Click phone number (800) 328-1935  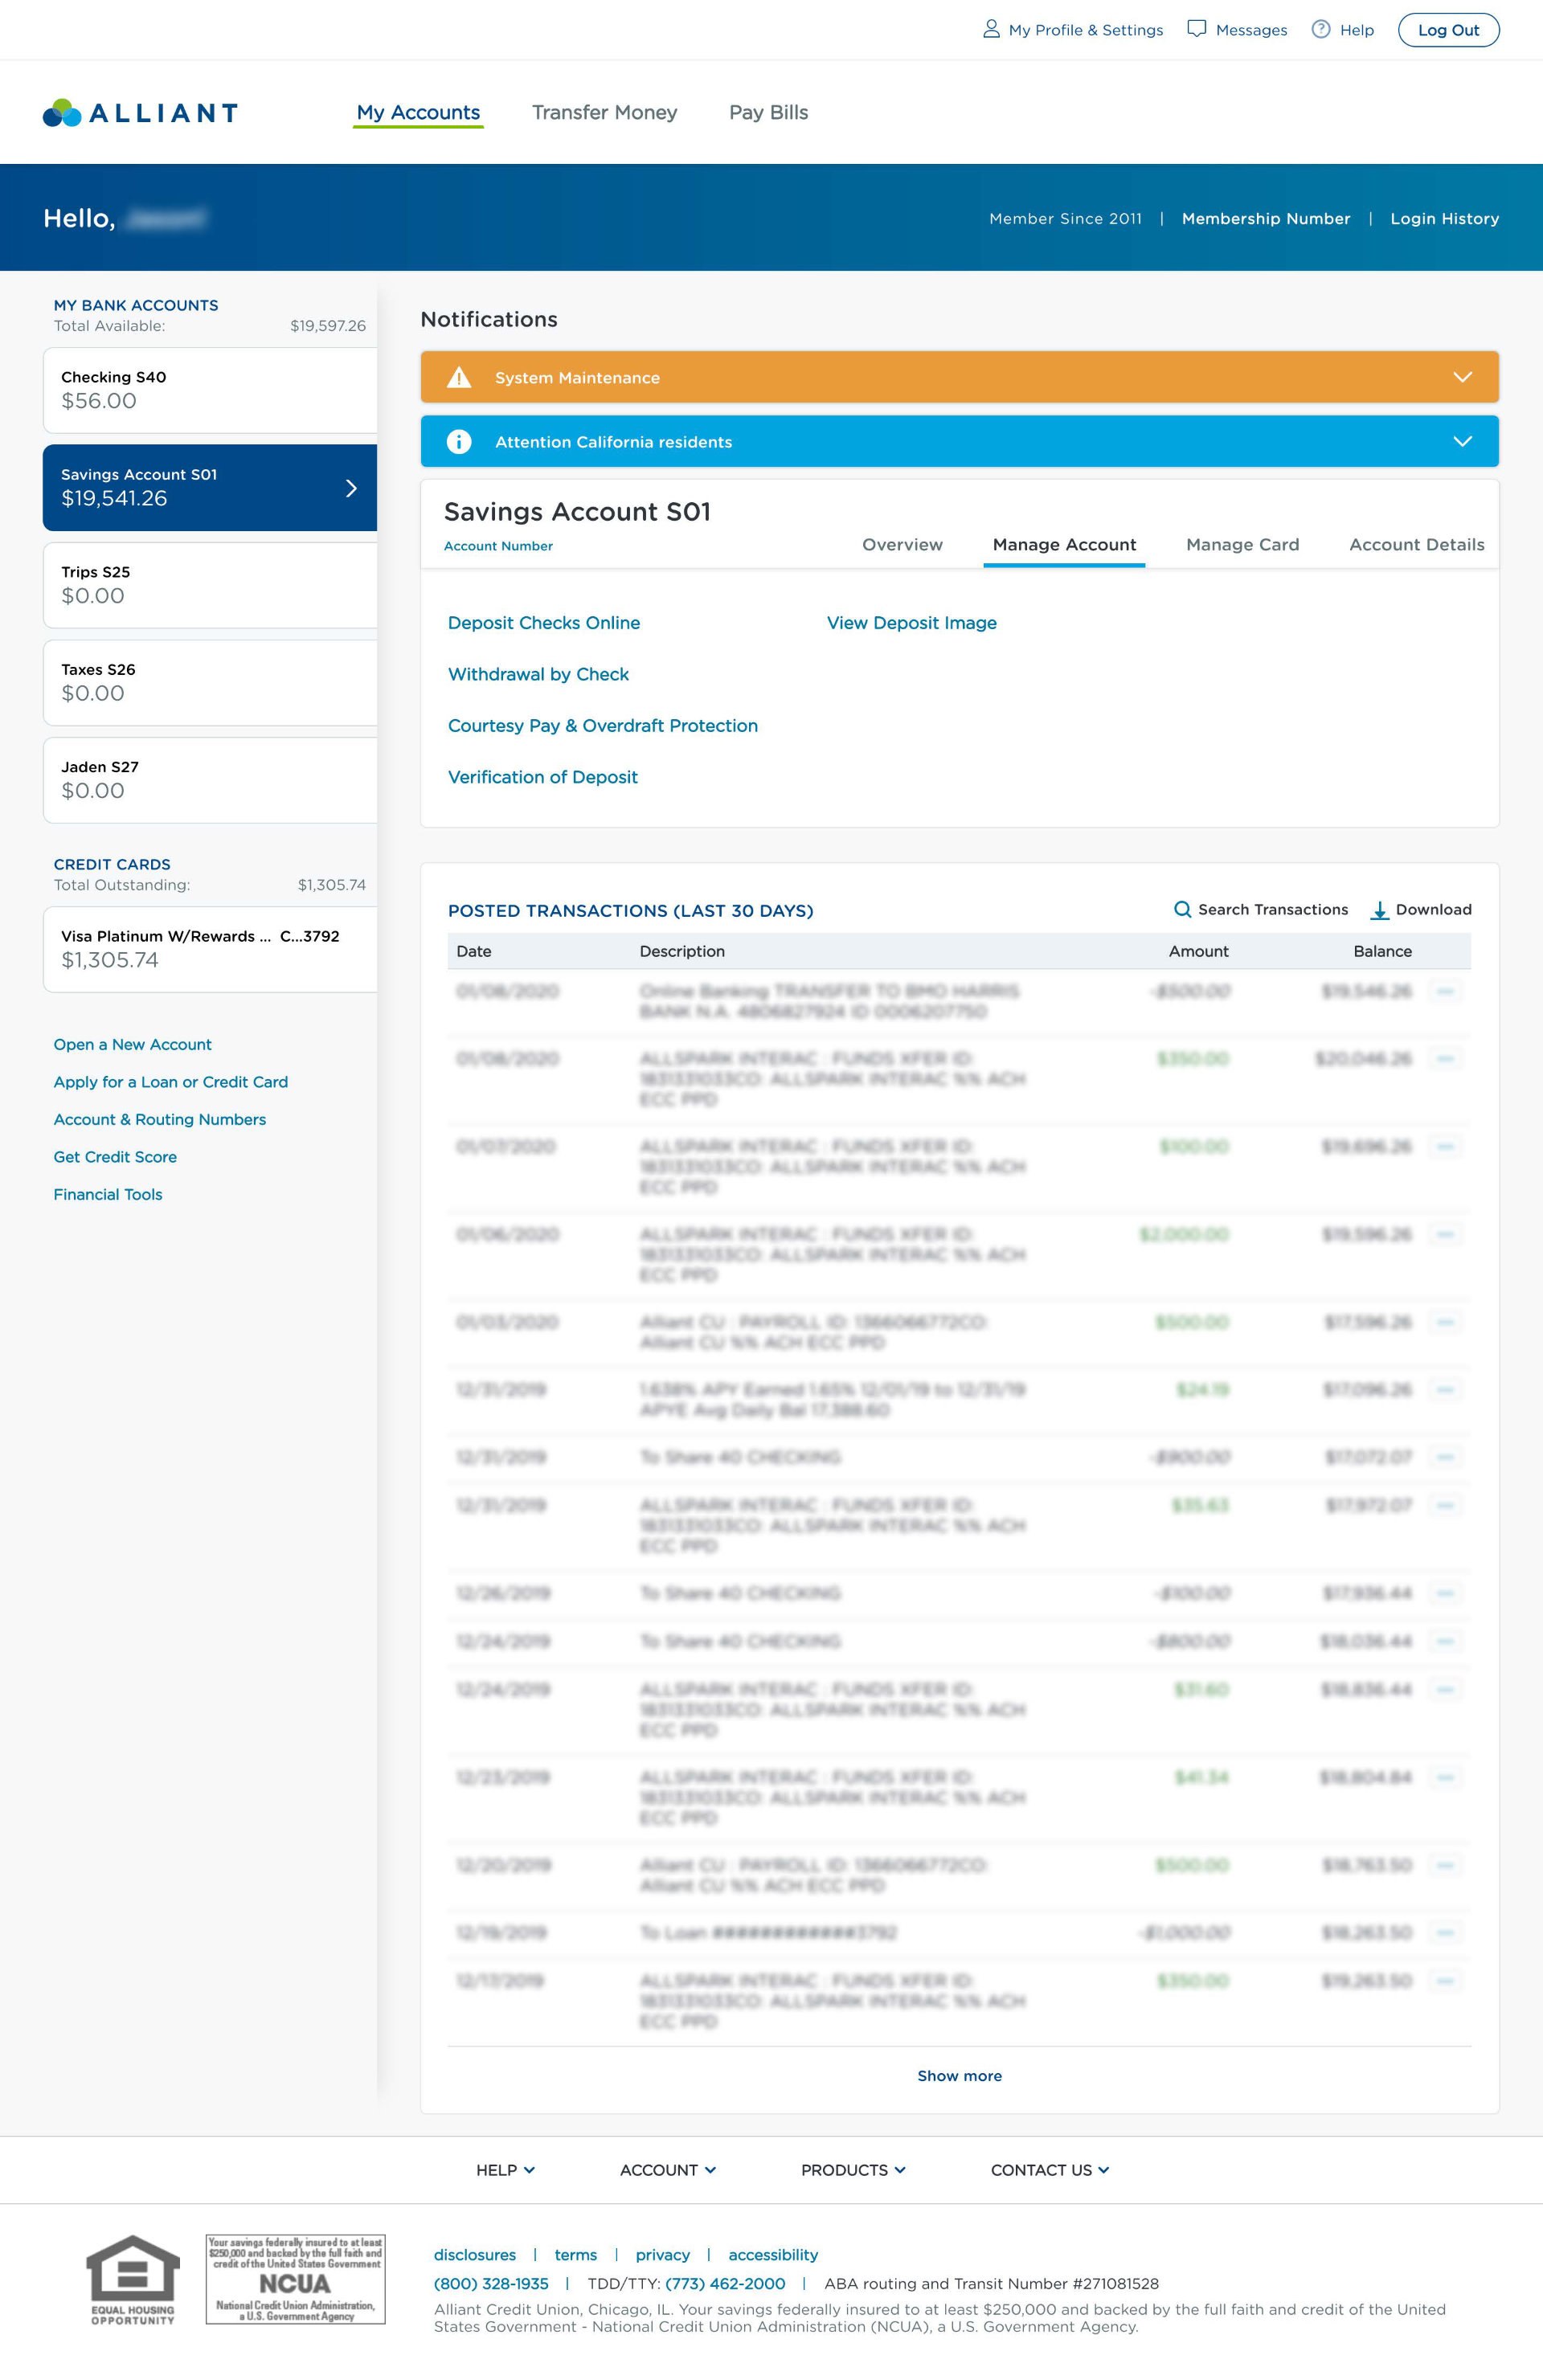click(x=491, y=2284)
